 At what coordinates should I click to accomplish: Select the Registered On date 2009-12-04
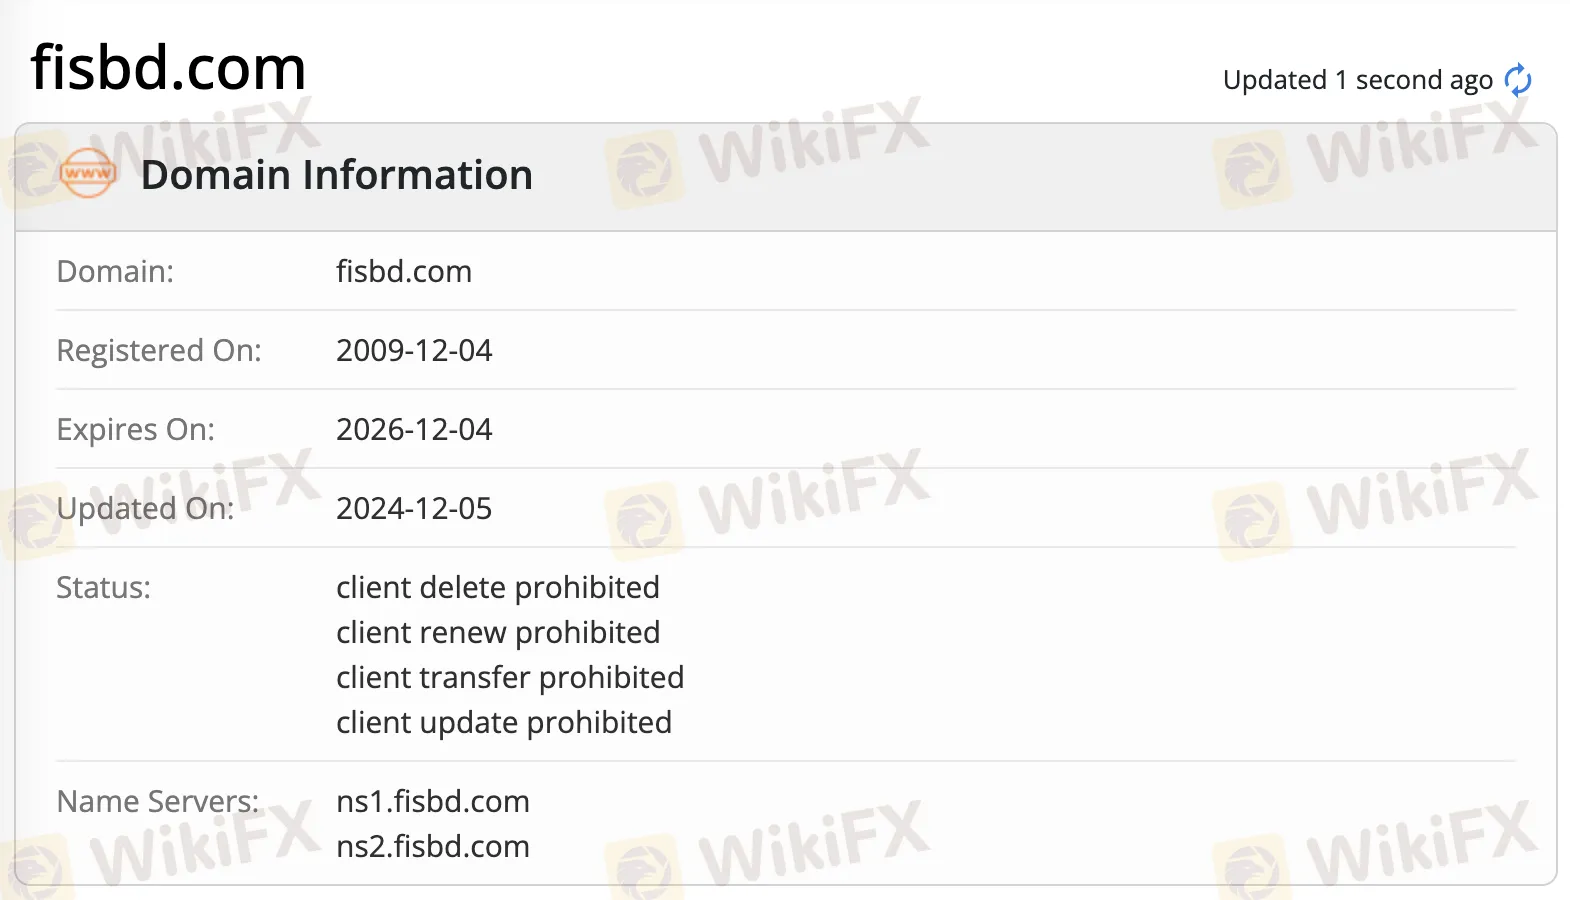[414, 350]
